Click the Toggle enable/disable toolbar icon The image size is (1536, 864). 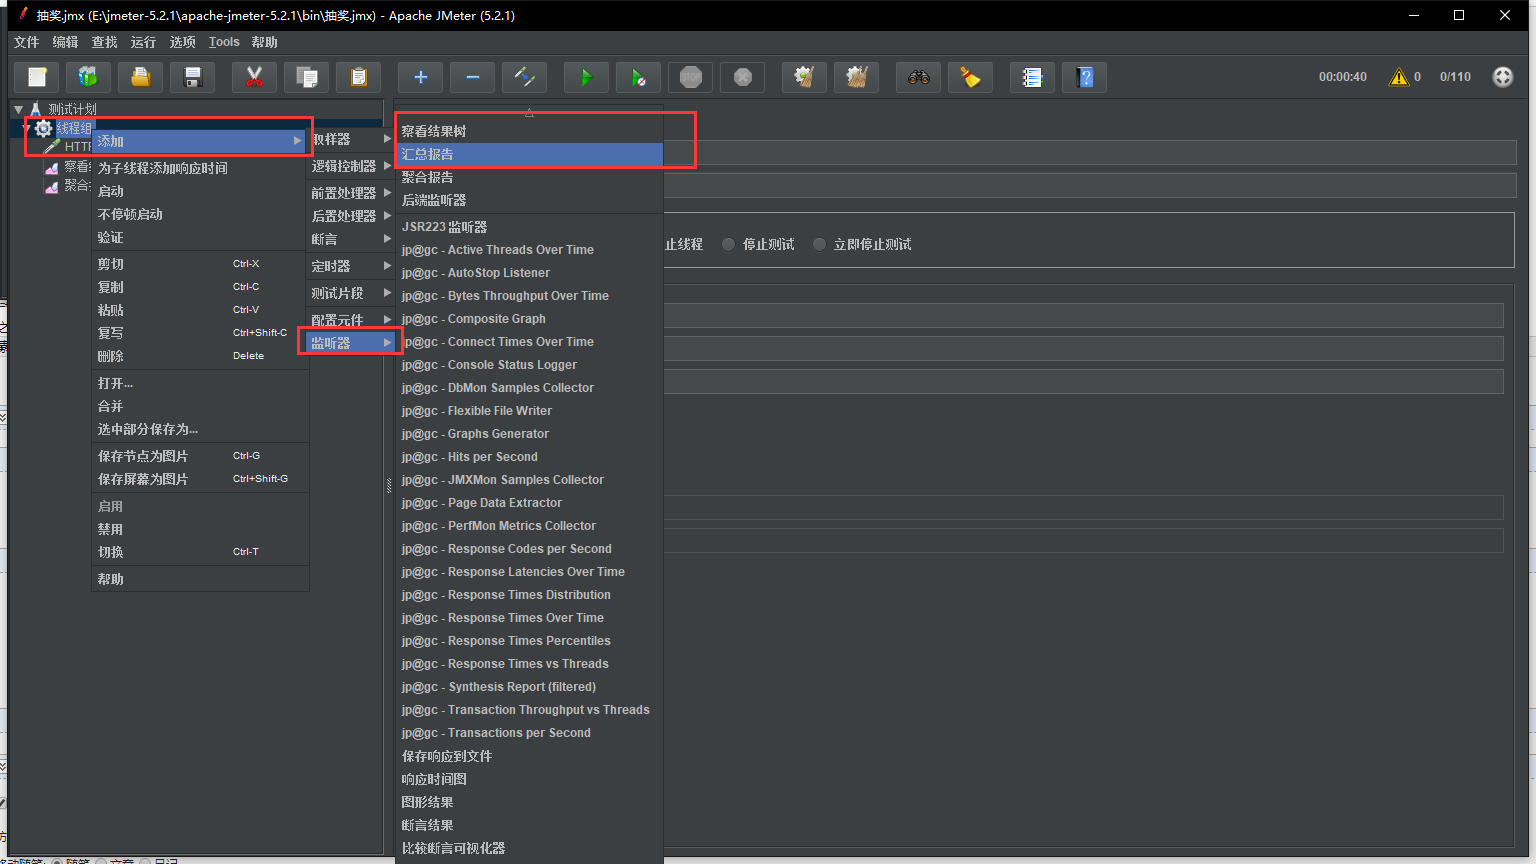(525, 77)
